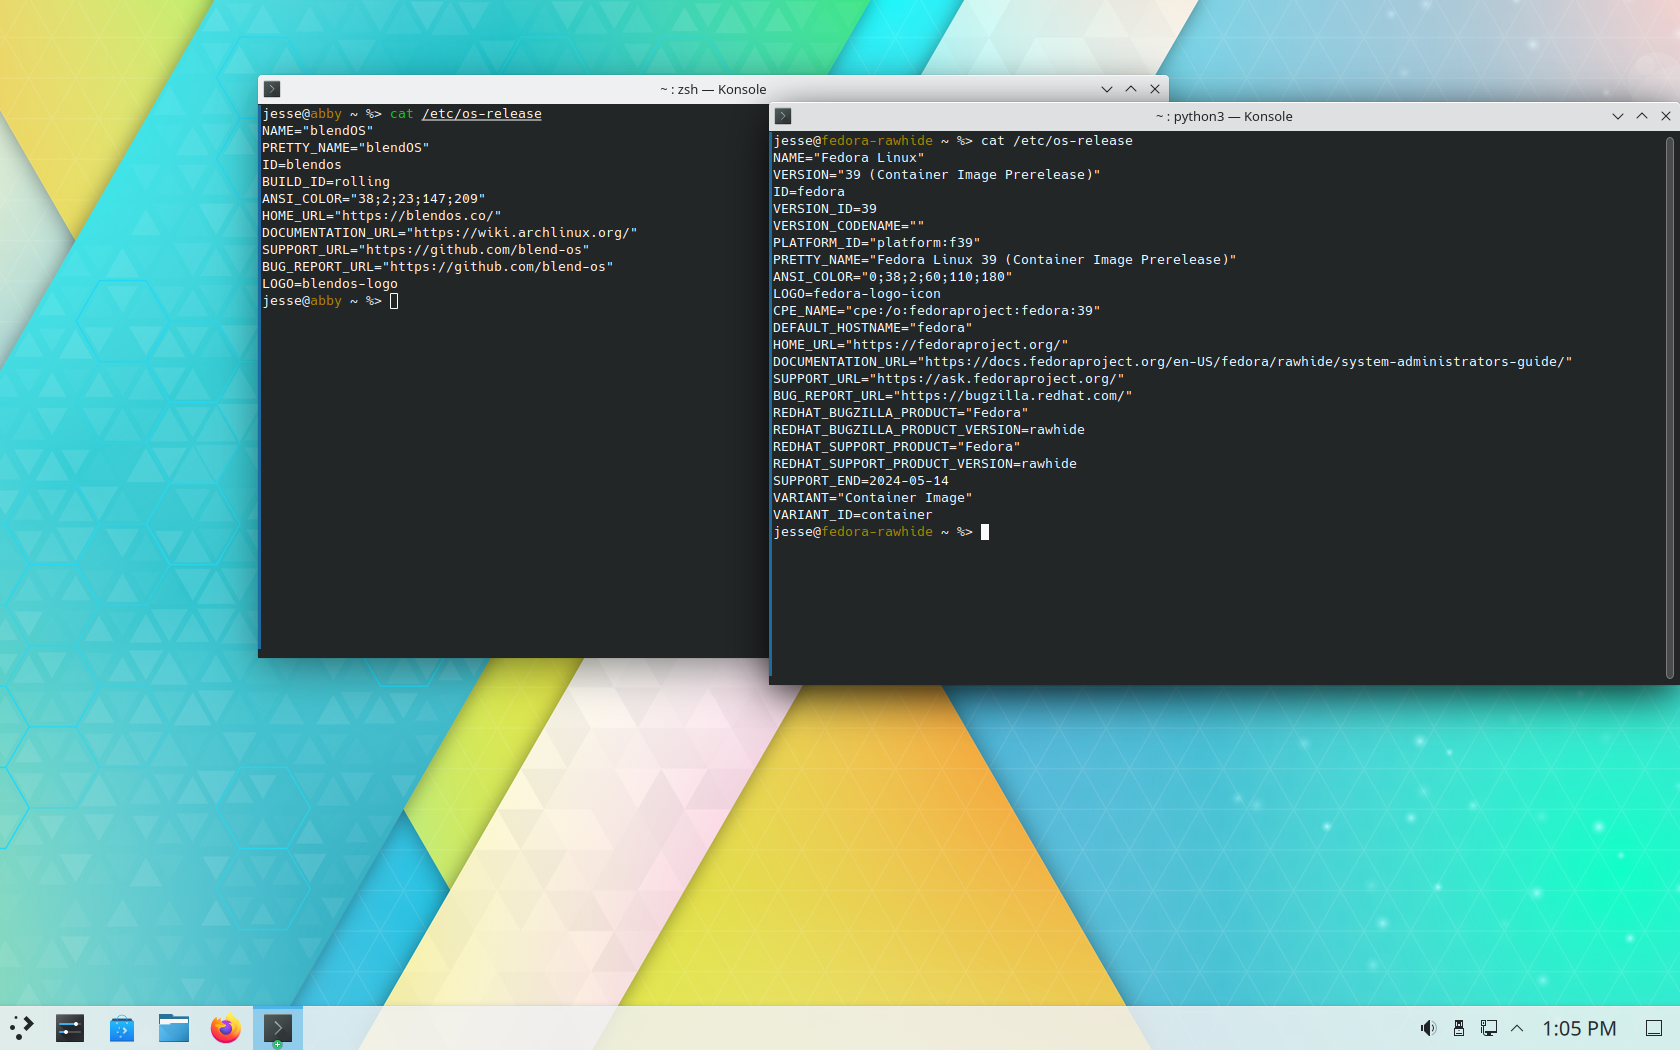Click the BUG_REPORT_URL bugzilla.redhat.com line
The width and height of the screenshot is (1680, 1050).
(952, 396)
